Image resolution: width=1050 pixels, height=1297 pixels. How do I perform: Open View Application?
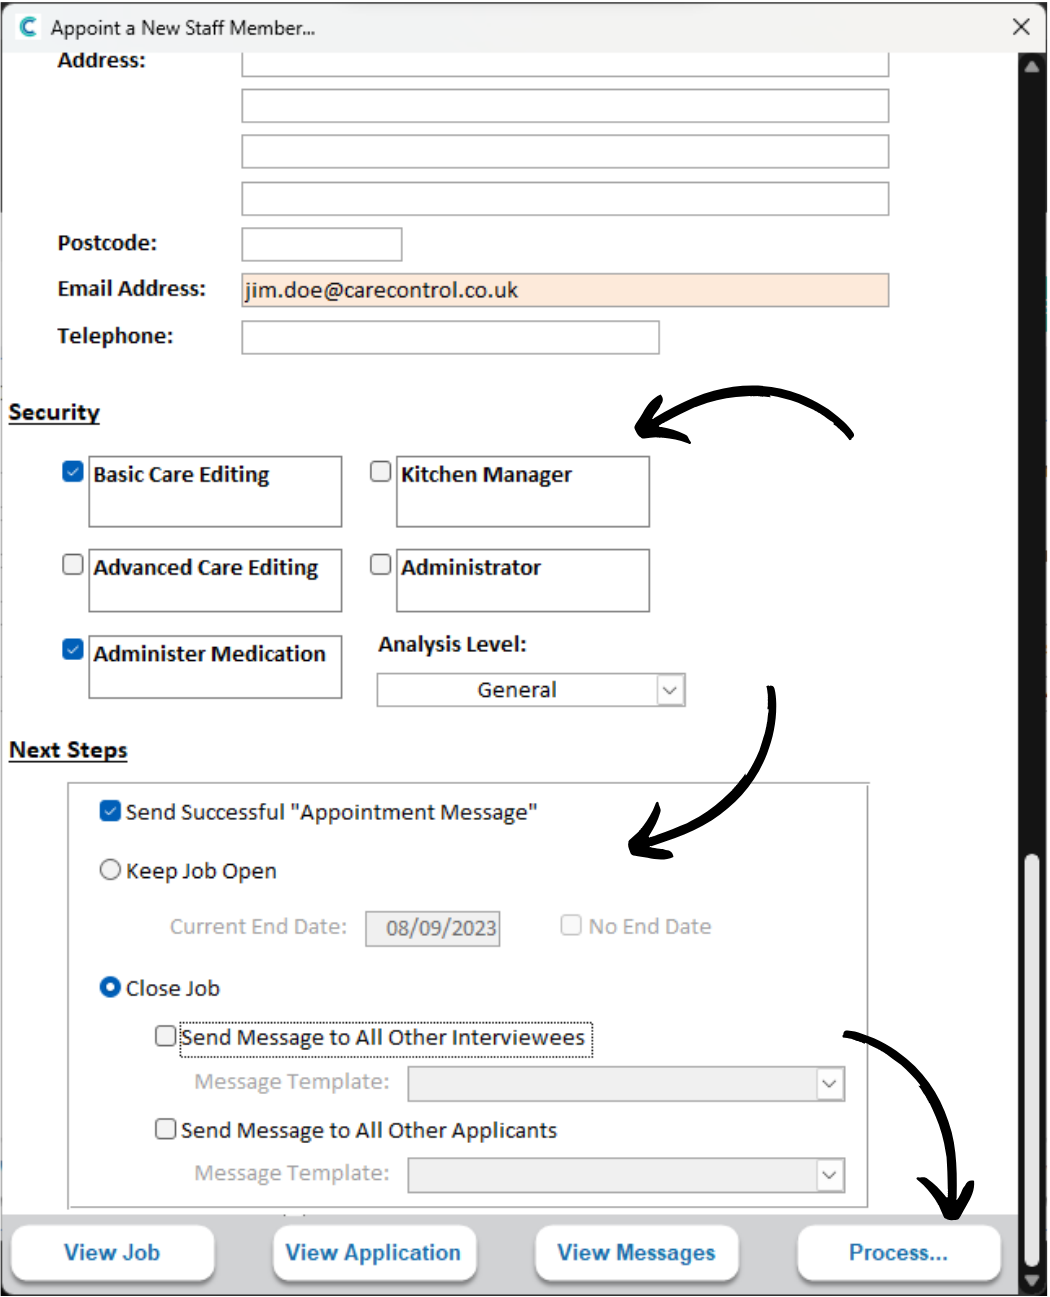coord(374,1253)
